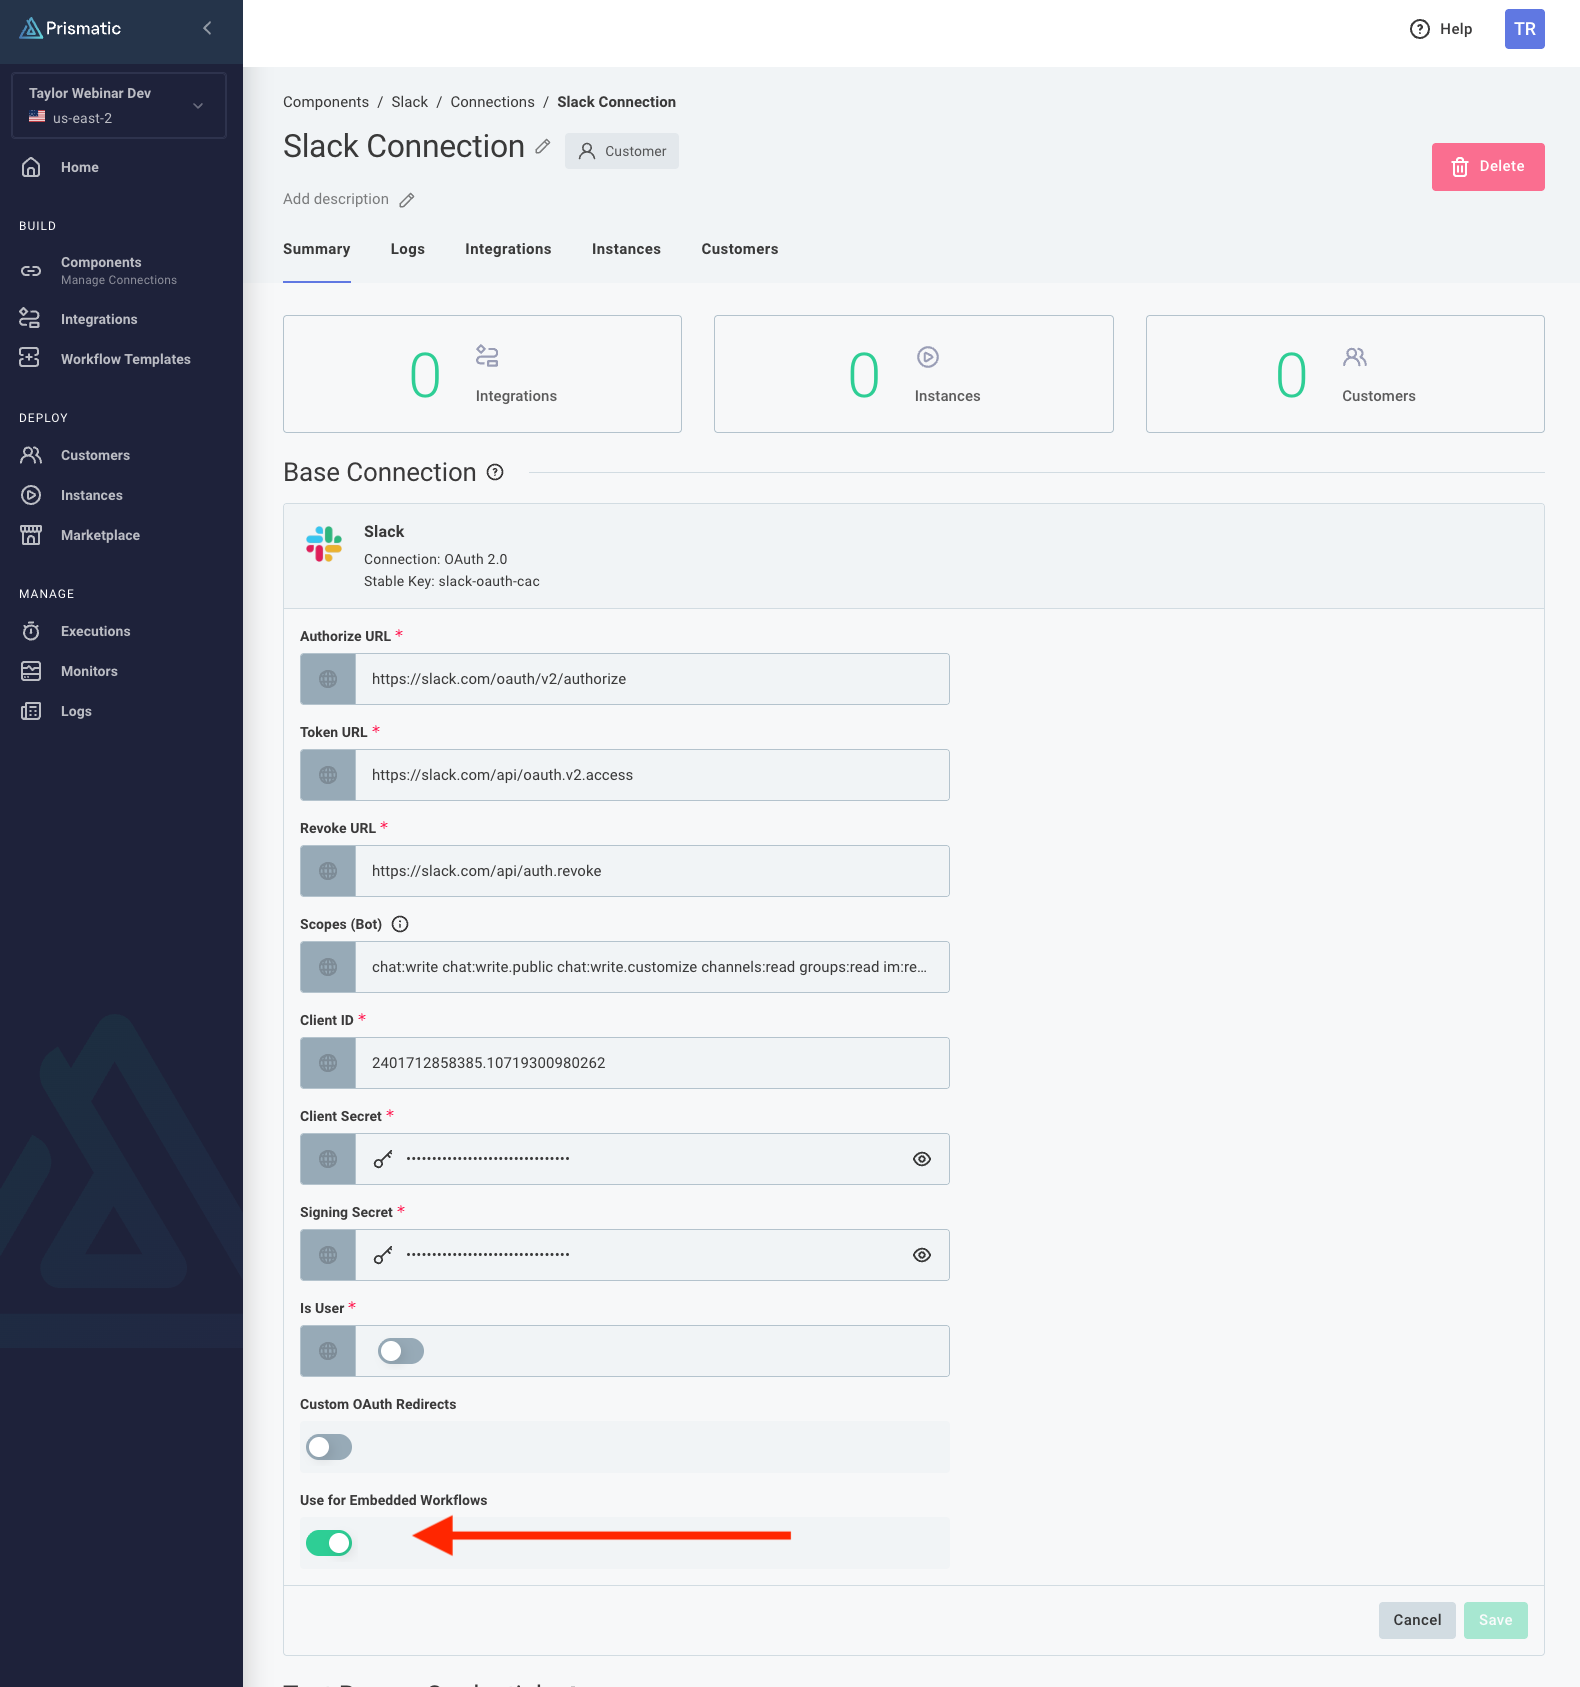Screen dimensions: 1580x1687
Task: Click the Instances count card
Action: click(x=913, y=374)
